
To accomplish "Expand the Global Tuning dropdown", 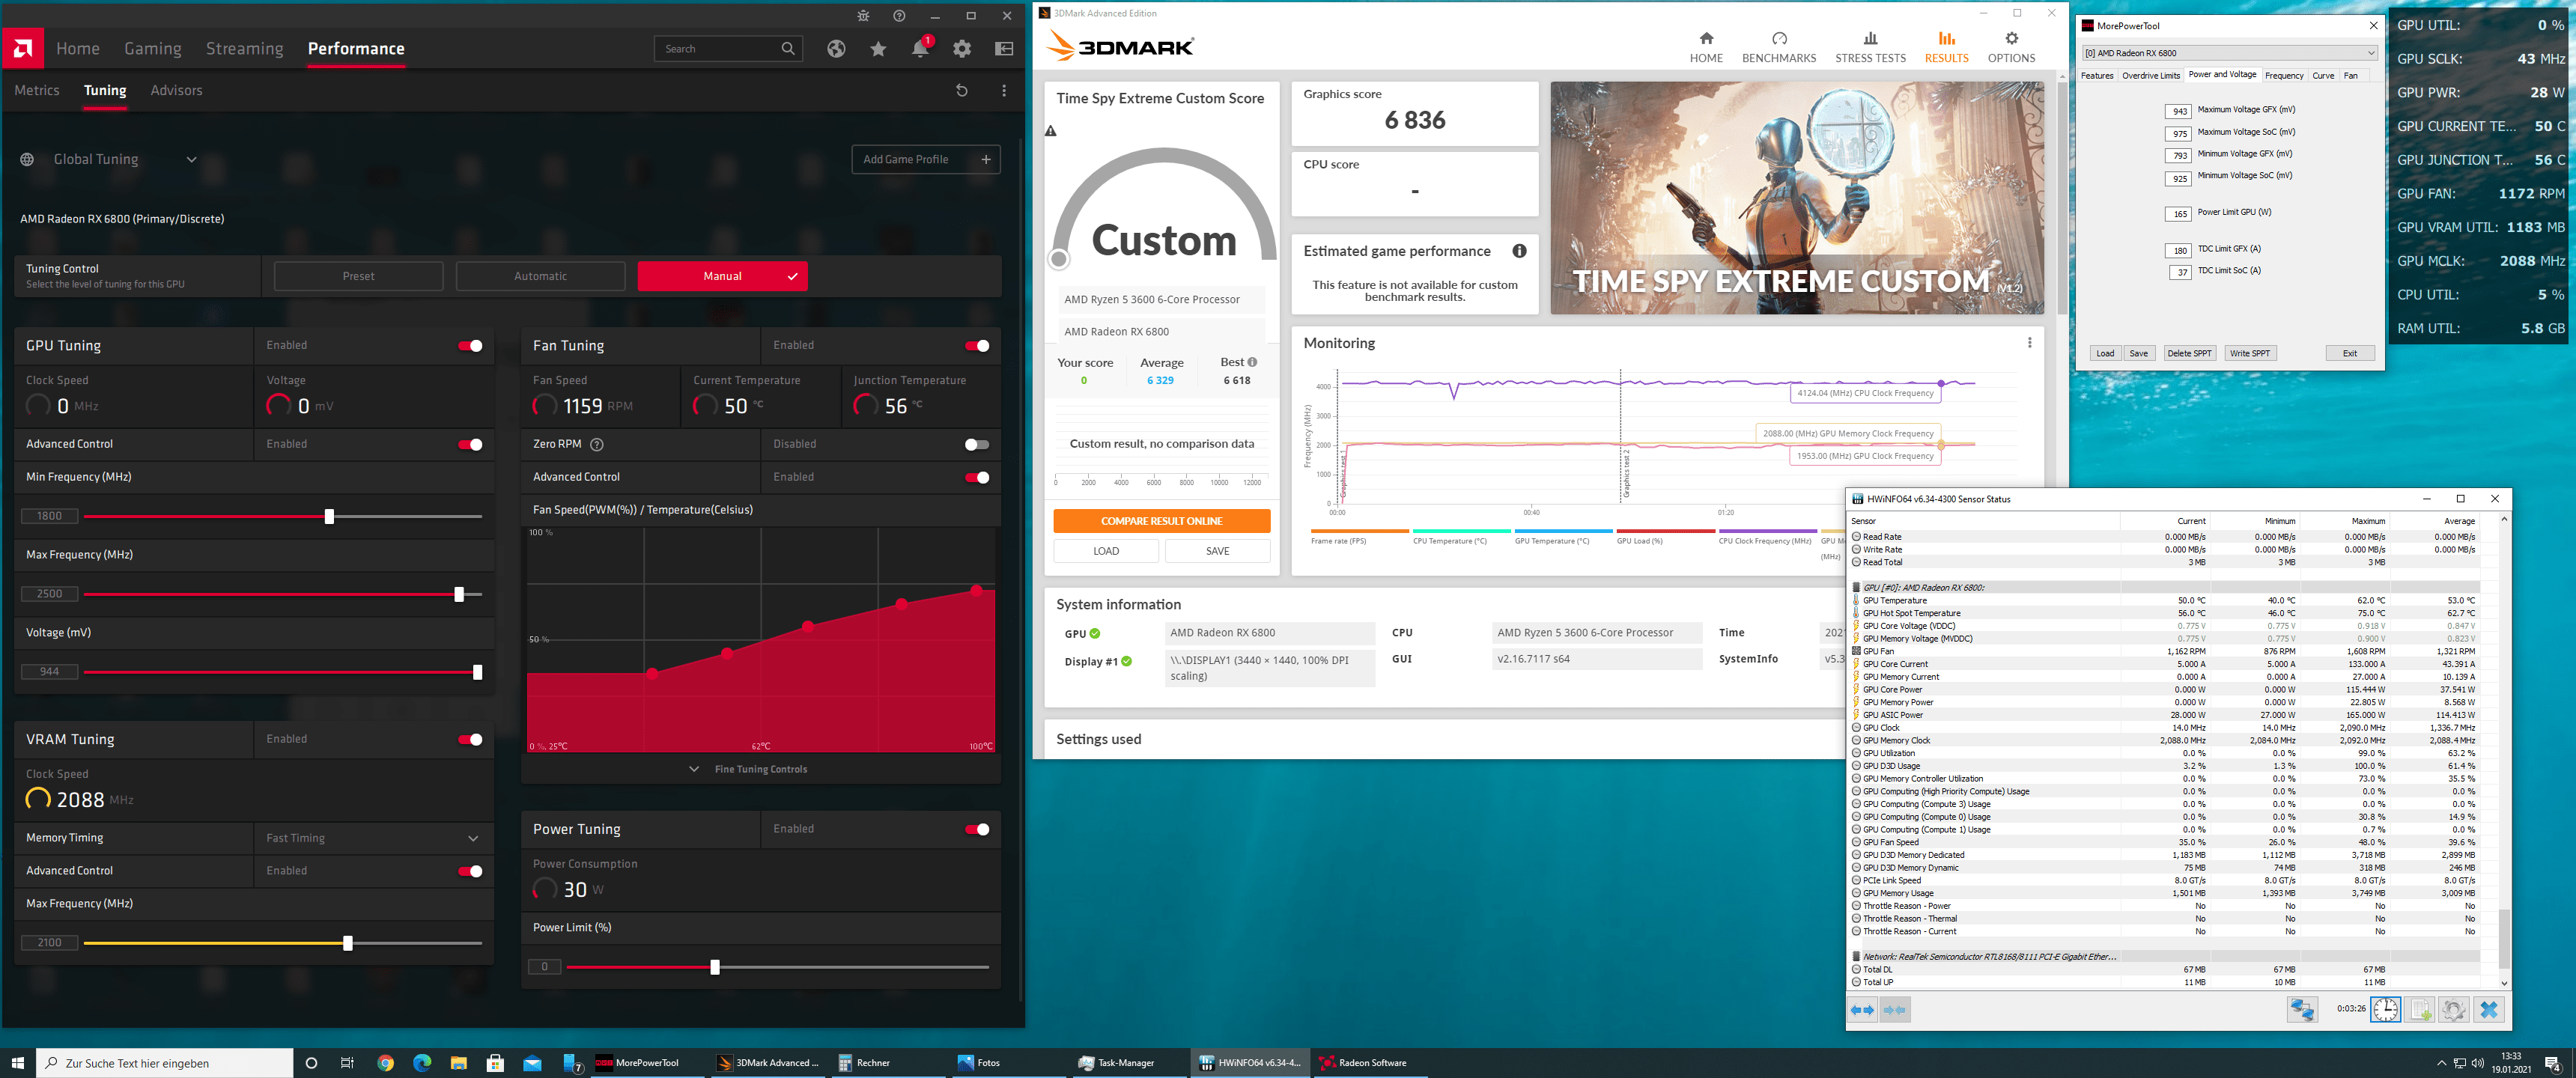I will 191,159.
